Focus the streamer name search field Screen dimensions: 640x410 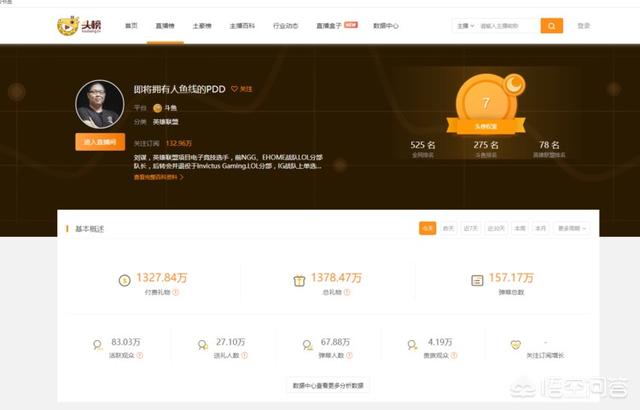[508, 26]
